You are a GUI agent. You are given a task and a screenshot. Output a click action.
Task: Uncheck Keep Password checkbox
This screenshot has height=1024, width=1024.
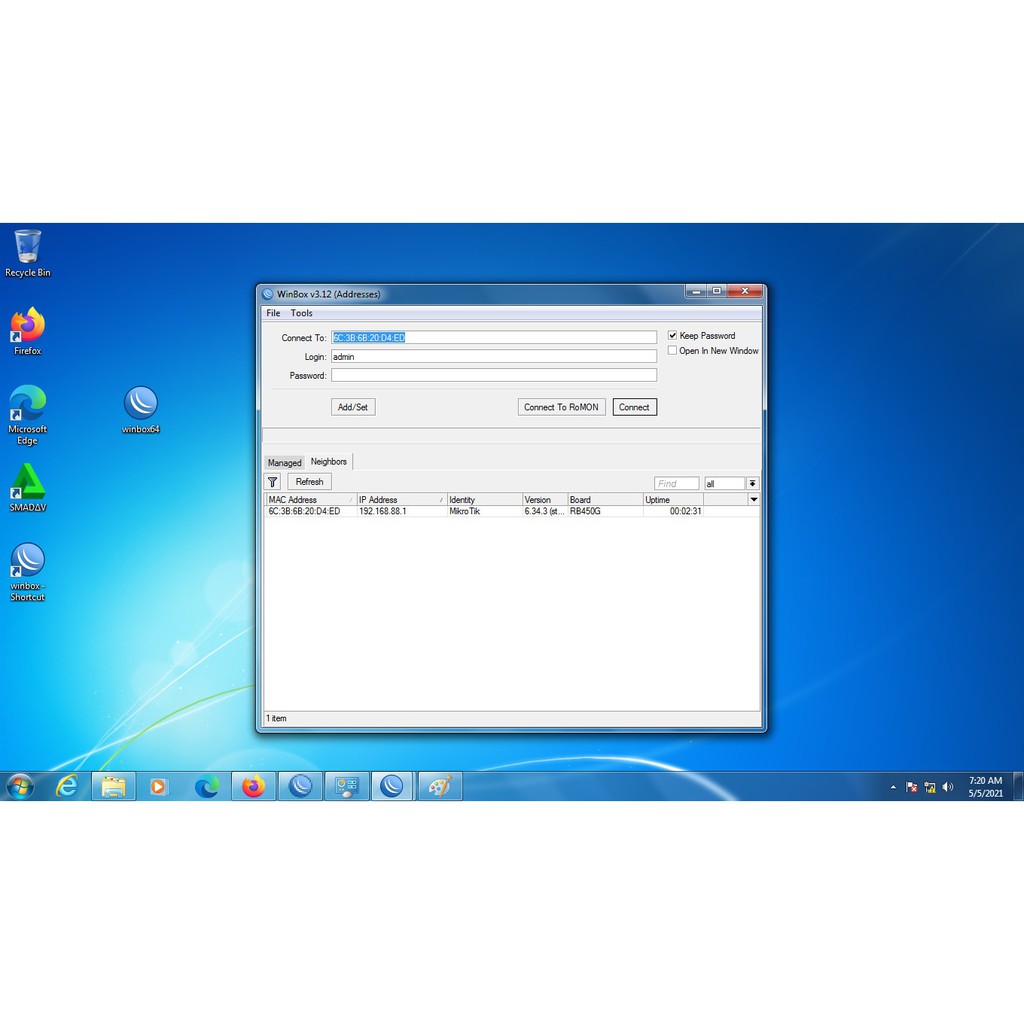click(673, 336)
